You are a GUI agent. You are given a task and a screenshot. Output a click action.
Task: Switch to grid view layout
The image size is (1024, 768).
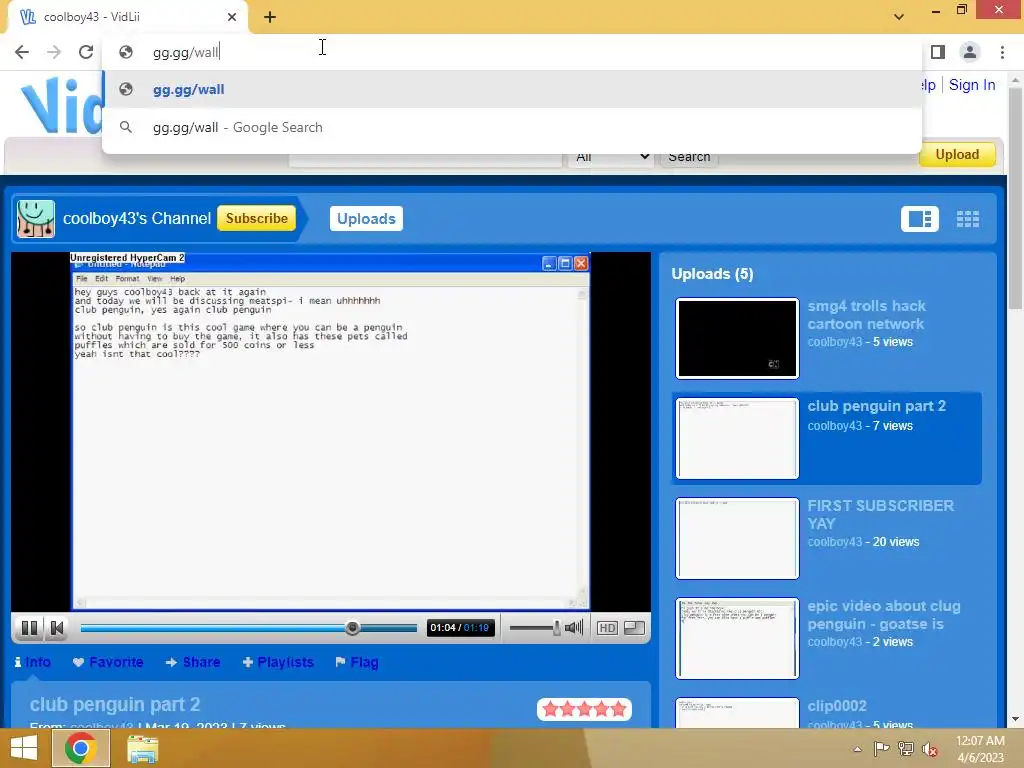968,219
